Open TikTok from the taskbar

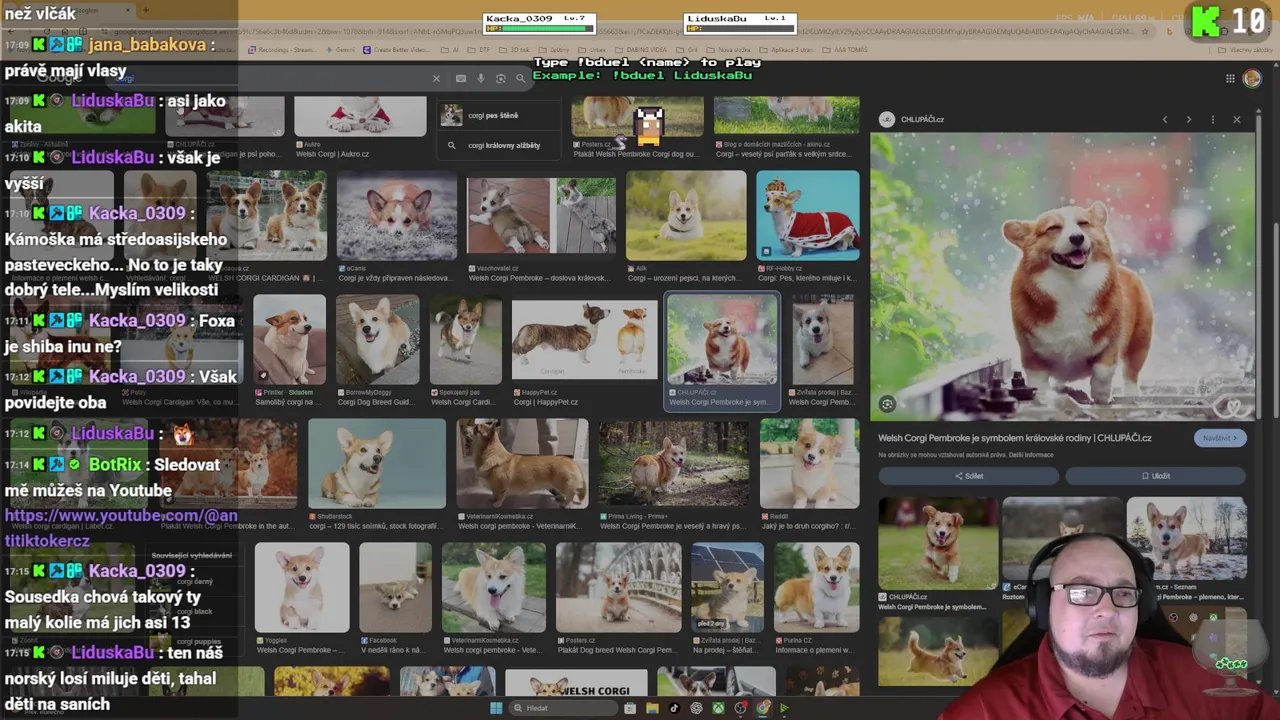coord(674,708)
